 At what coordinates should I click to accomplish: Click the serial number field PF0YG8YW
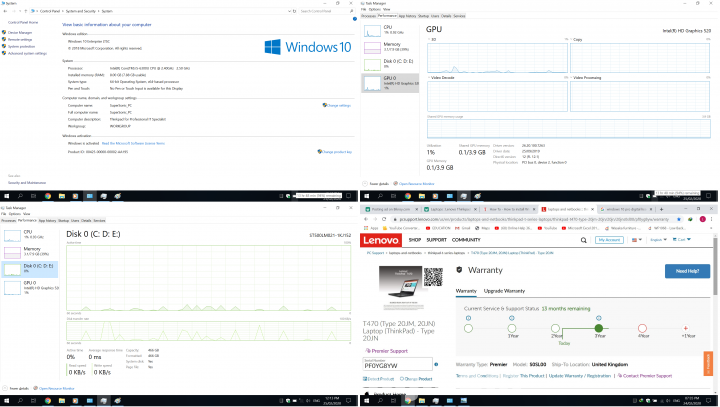(398, 364)
